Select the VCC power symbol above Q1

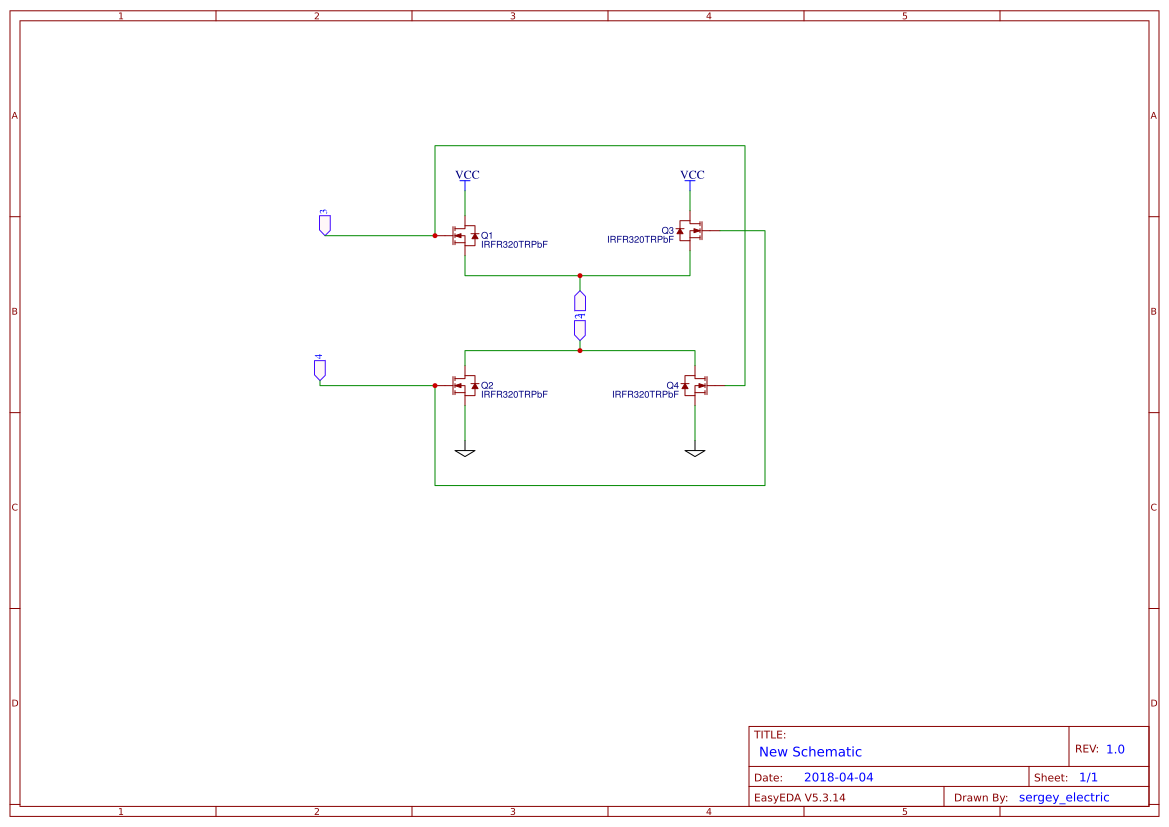coord(467,176)
